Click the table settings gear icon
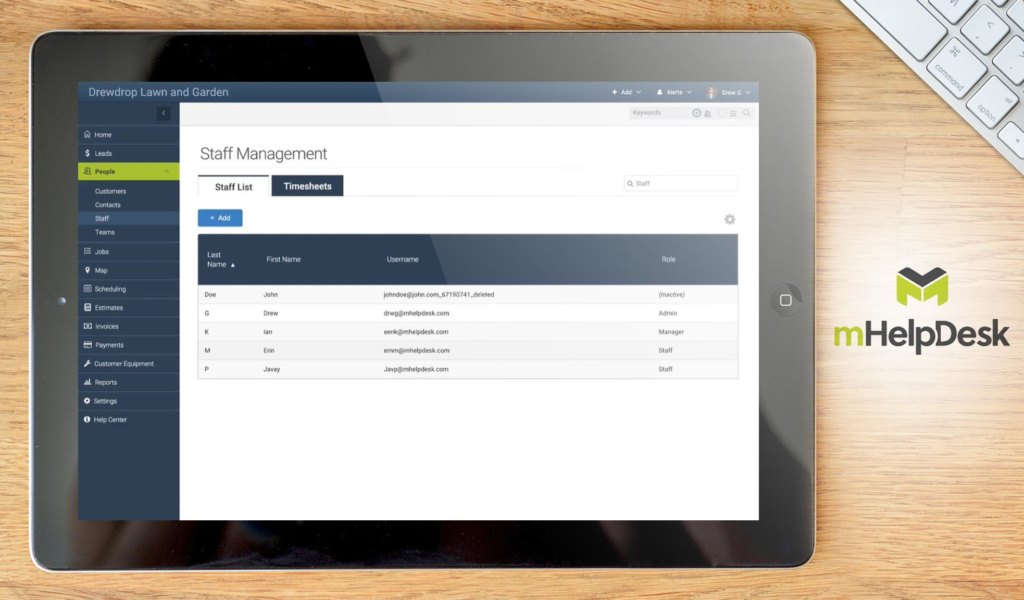This screenshot has height=600, width=1024. click(x=729, y=220)
